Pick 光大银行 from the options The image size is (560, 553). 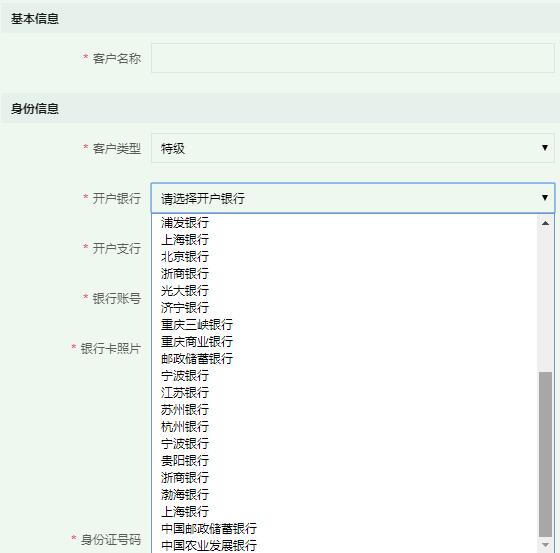click(344, 290)
